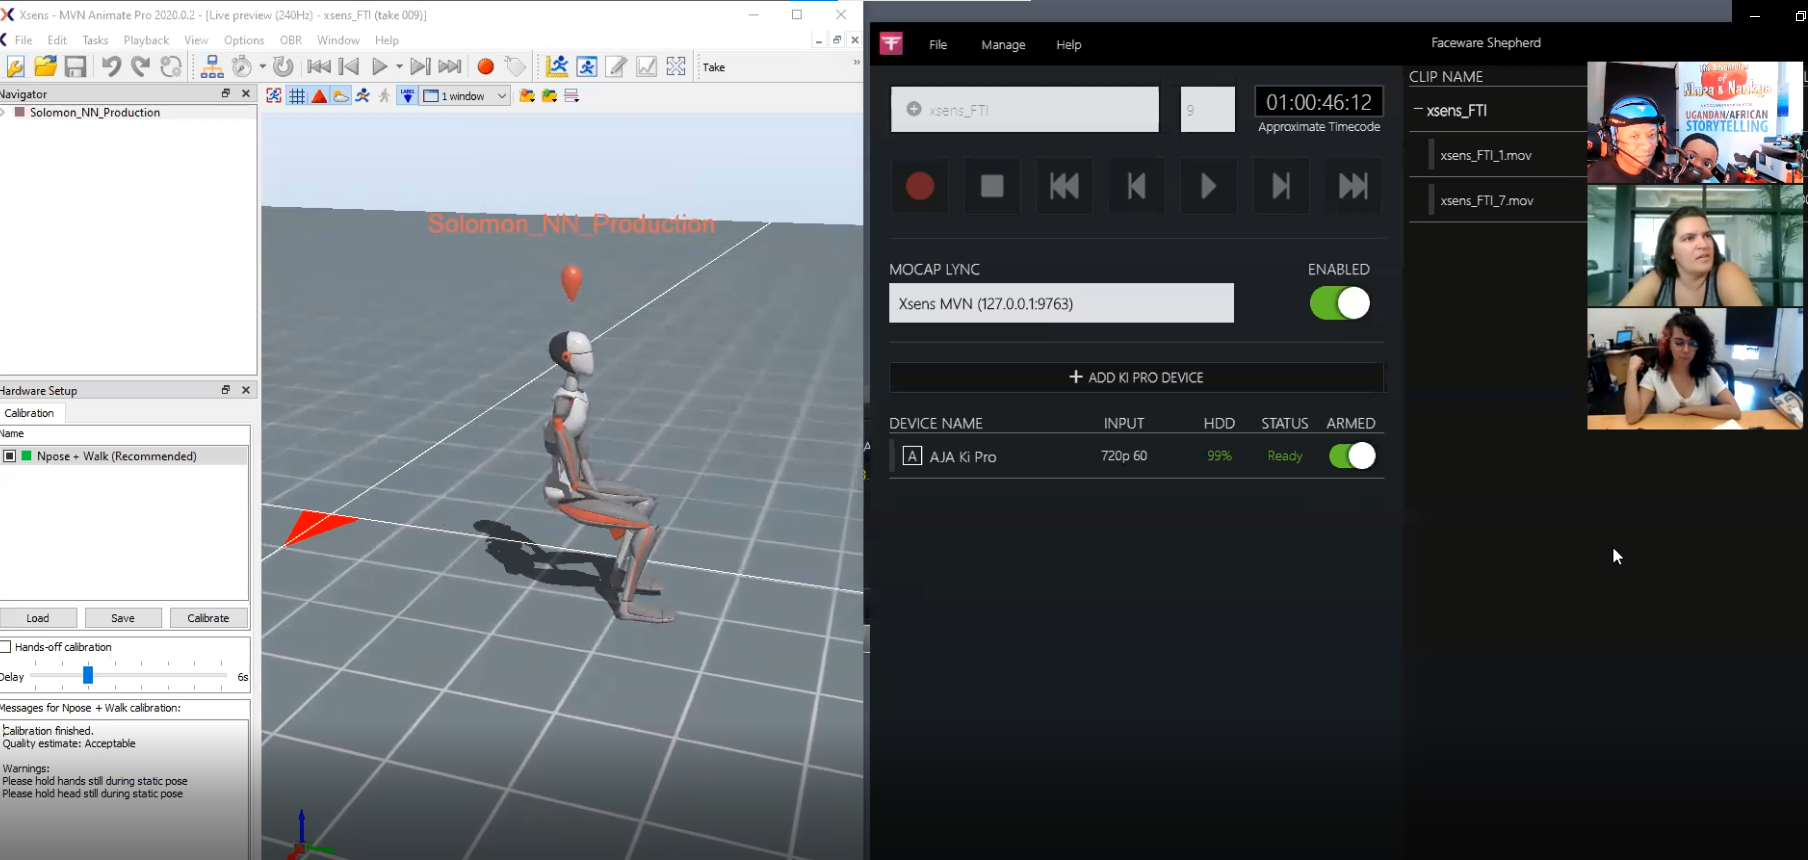This screenshot has height=860, width=1808.
Task: Save with the floppy disk icon
Action: [x=75, y=67]
